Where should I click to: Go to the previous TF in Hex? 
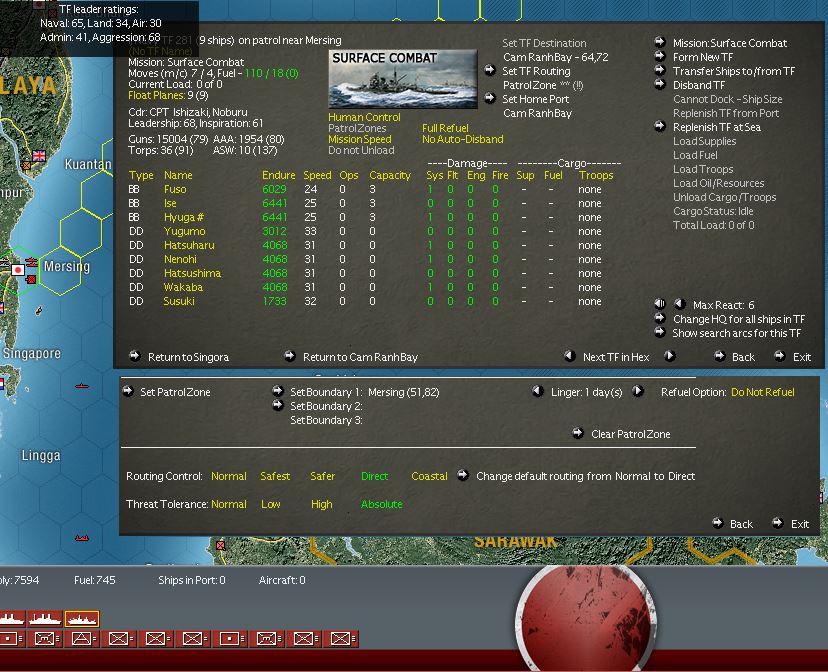pyautogui.click(x=569, y=356)
